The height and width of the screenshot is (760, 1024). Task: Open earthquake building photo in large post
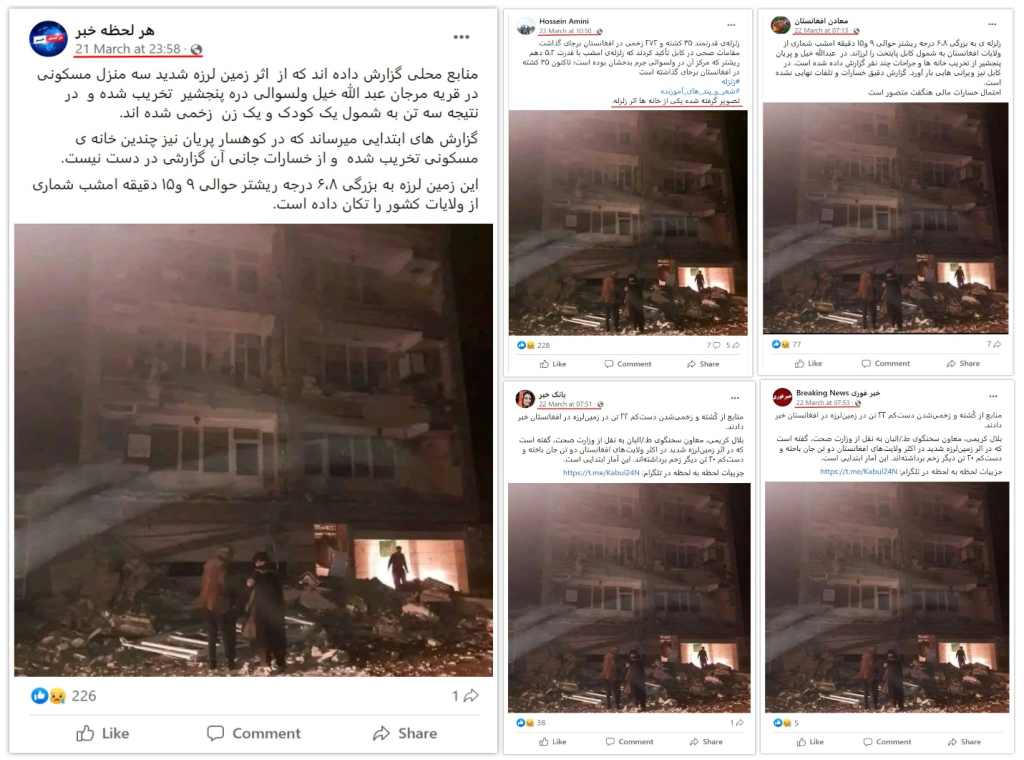point(253,450)
